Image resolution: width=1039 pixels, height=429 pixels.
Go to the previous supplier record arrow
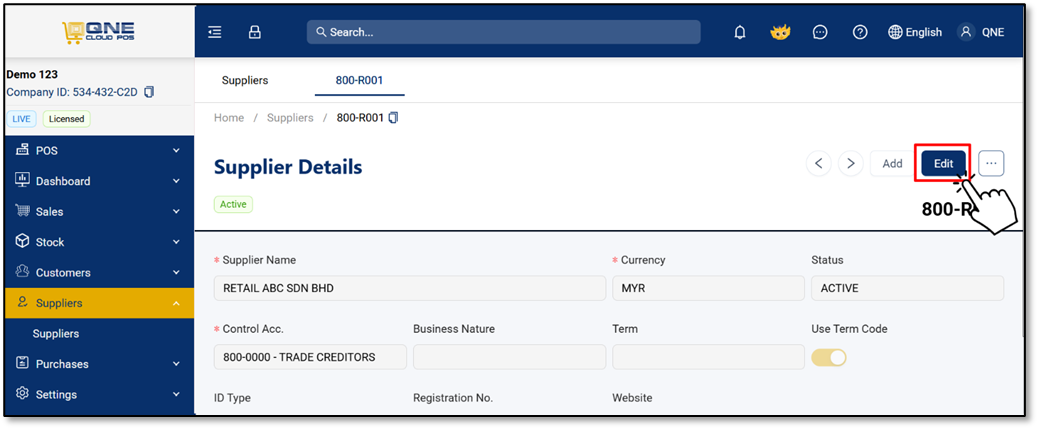[x=819, y=163]
